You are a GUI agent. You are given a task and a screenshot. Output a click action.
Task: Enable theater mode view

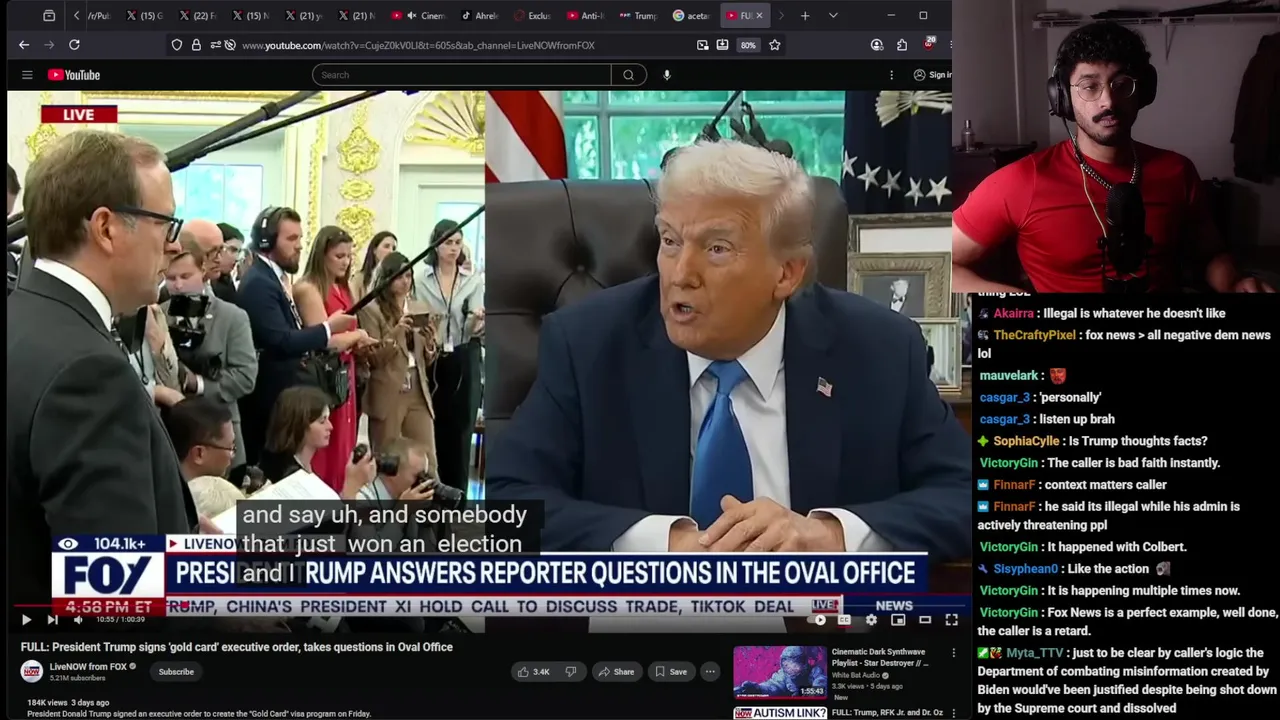[x=925, y=620]
